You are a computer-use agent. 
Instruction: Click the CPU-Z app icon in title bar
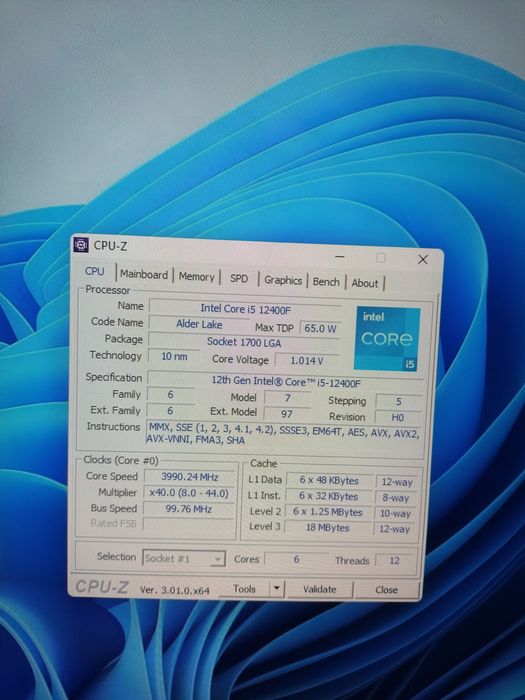coord(81,245)
